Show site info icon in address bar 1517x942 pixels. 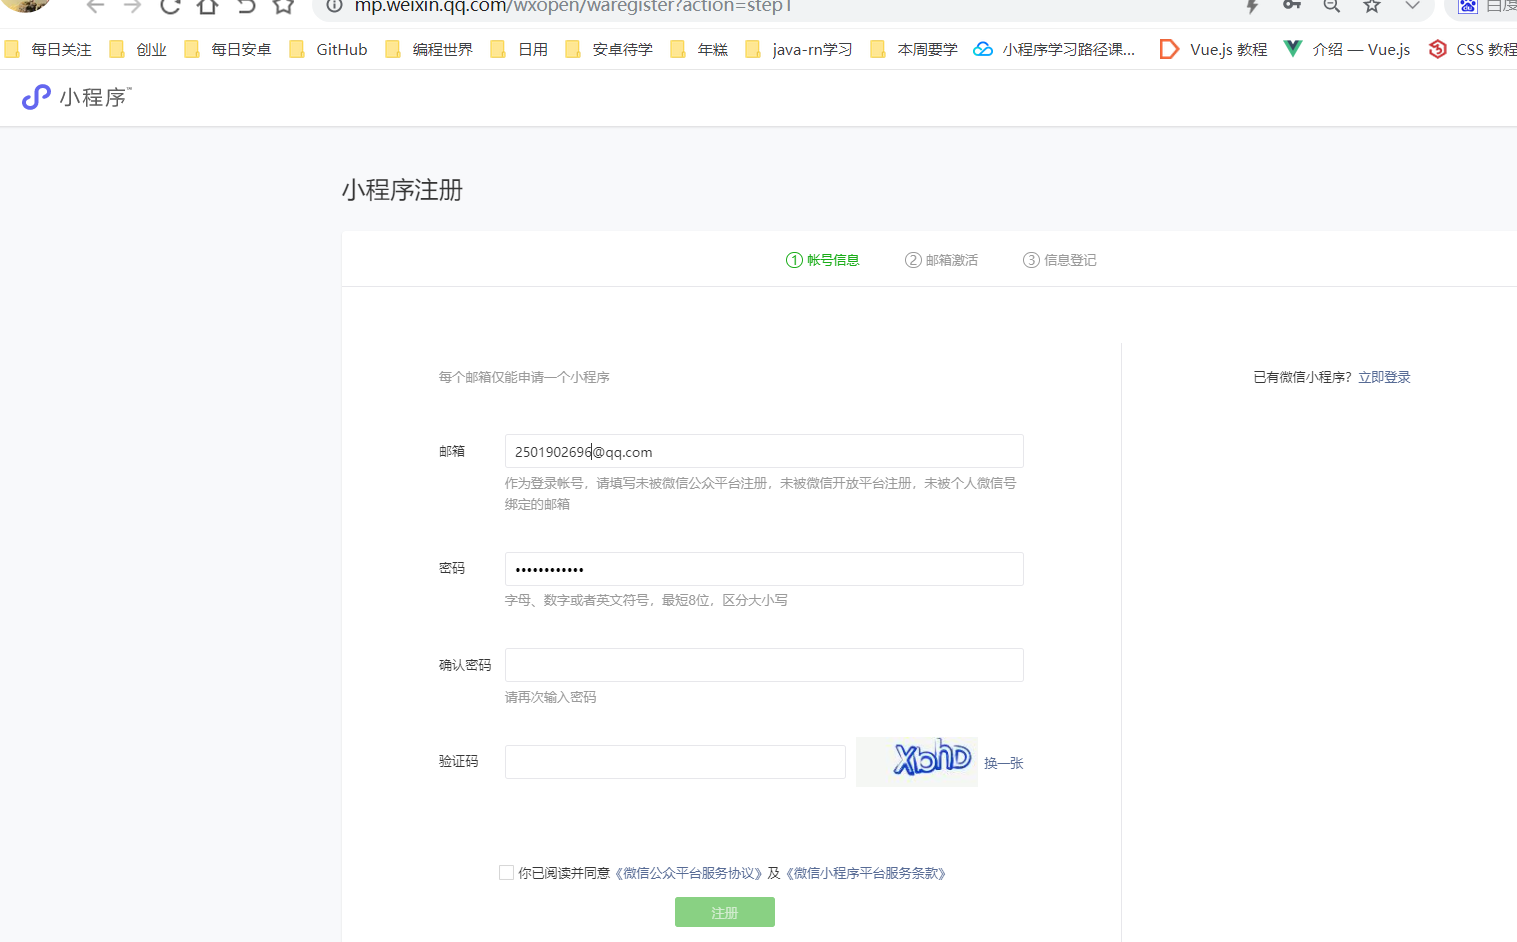click(335, 6)
